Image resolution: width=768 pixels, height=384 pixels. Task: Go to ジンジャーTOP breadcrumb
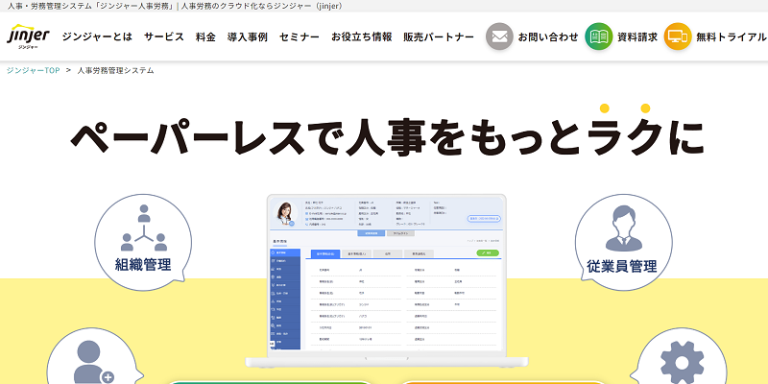pyautogui.click(x=33, y=71)
